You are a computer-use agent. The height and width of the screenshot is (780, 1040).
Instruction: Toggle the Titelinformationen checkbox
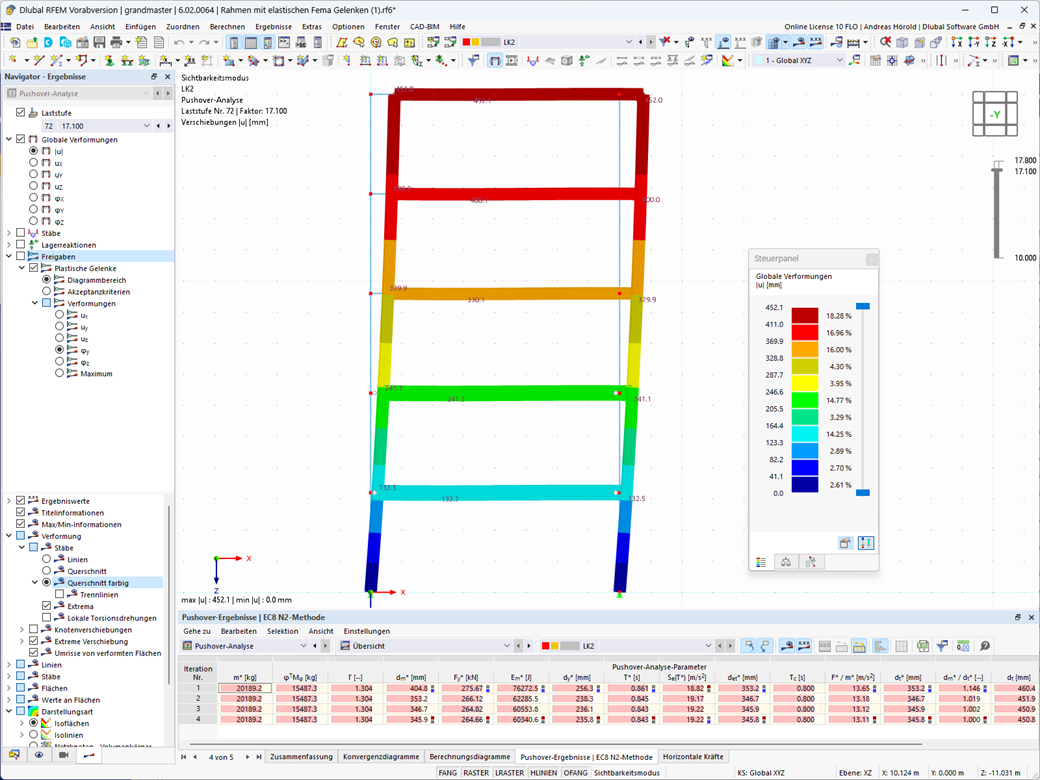(21, 513)
